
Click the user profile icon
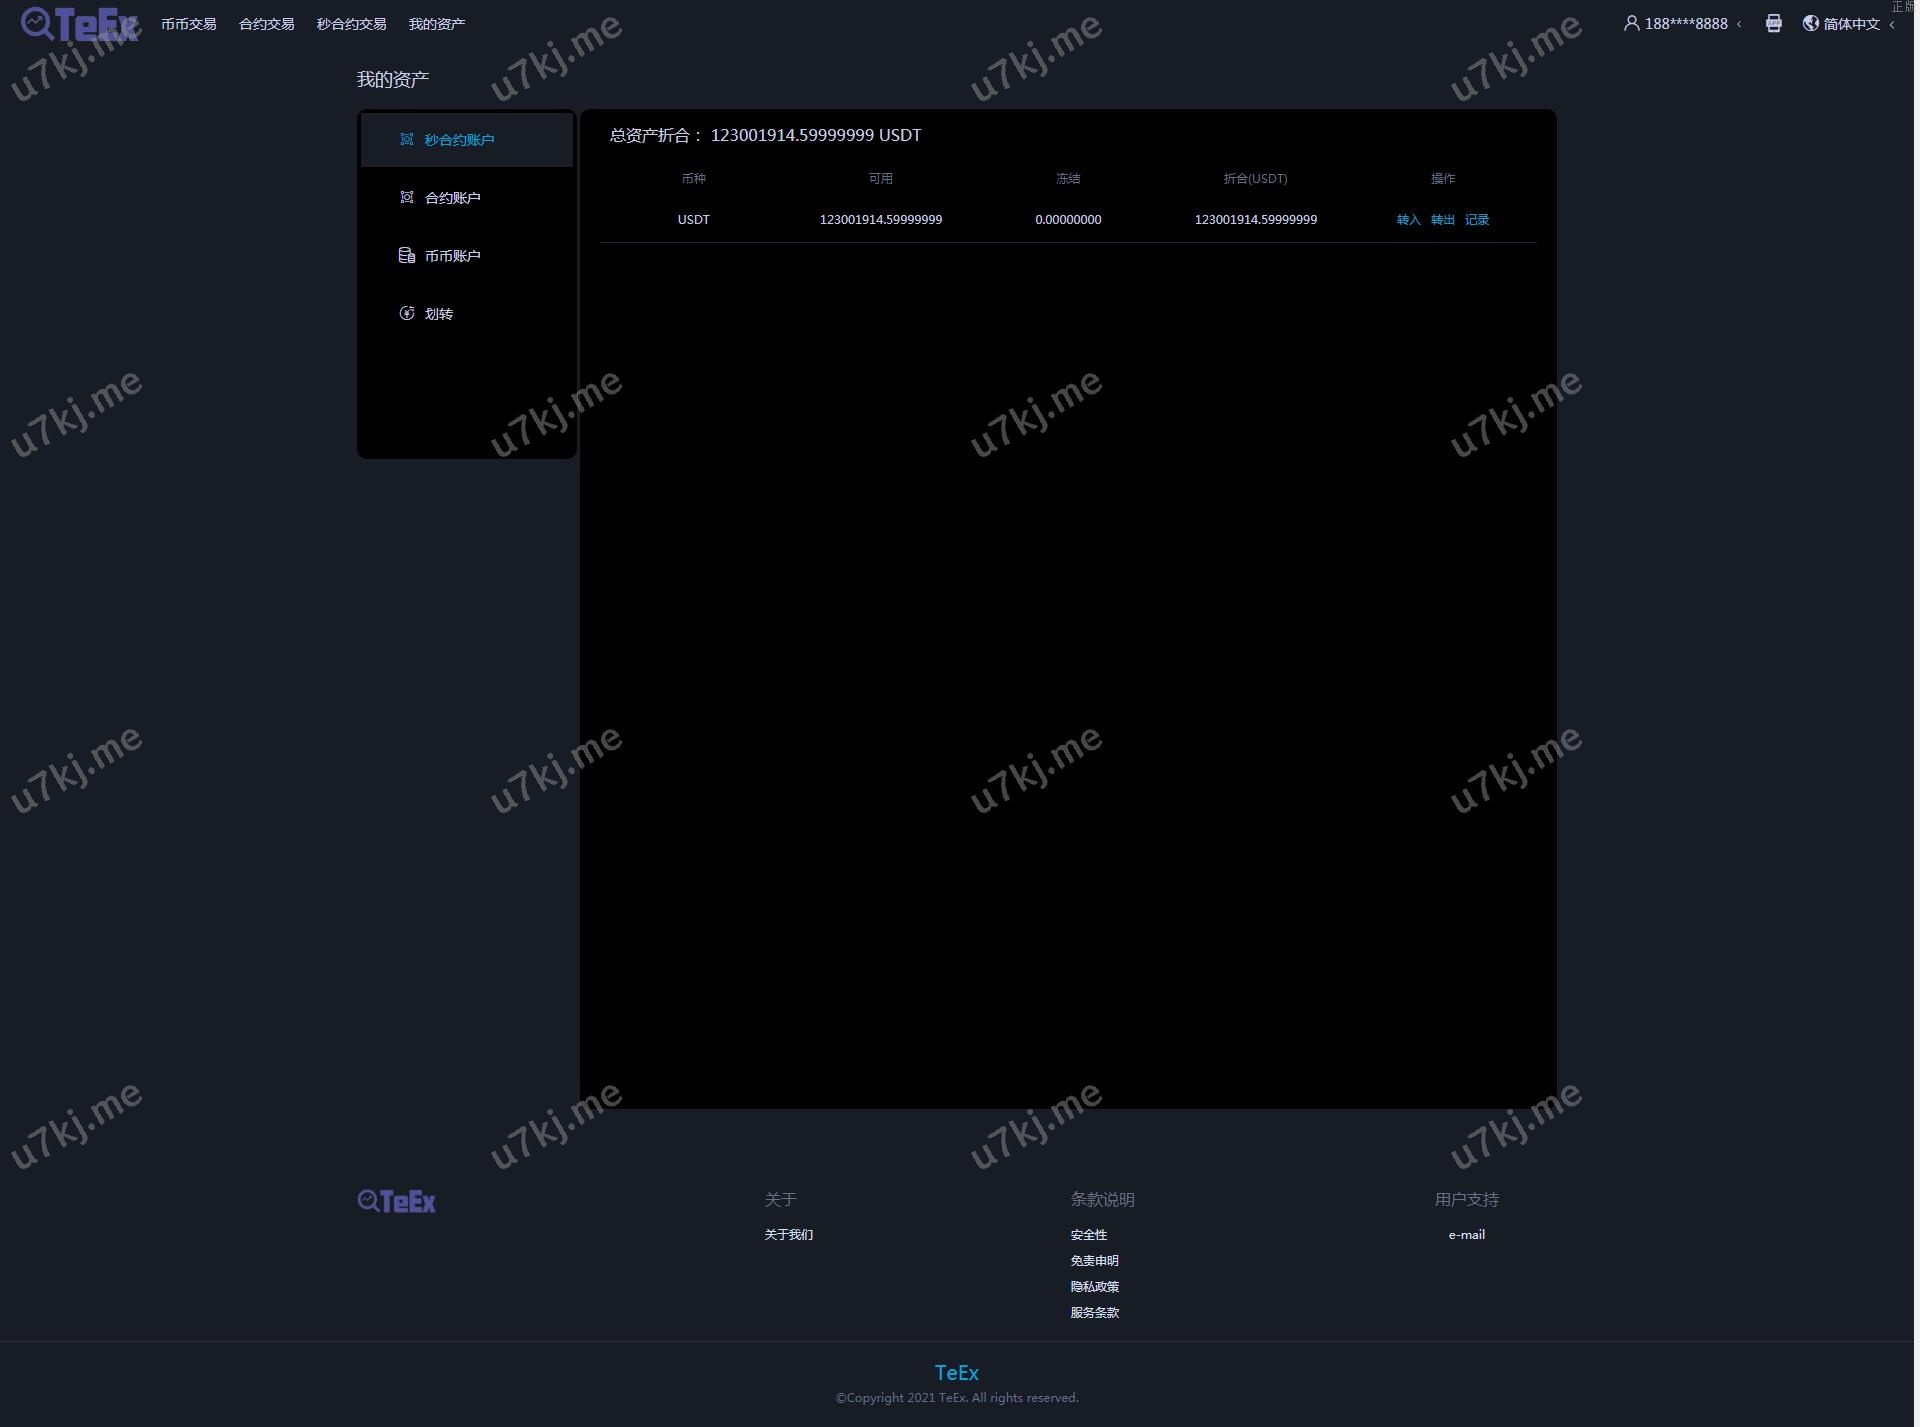pyautogui.click(x=1631, y=23)
